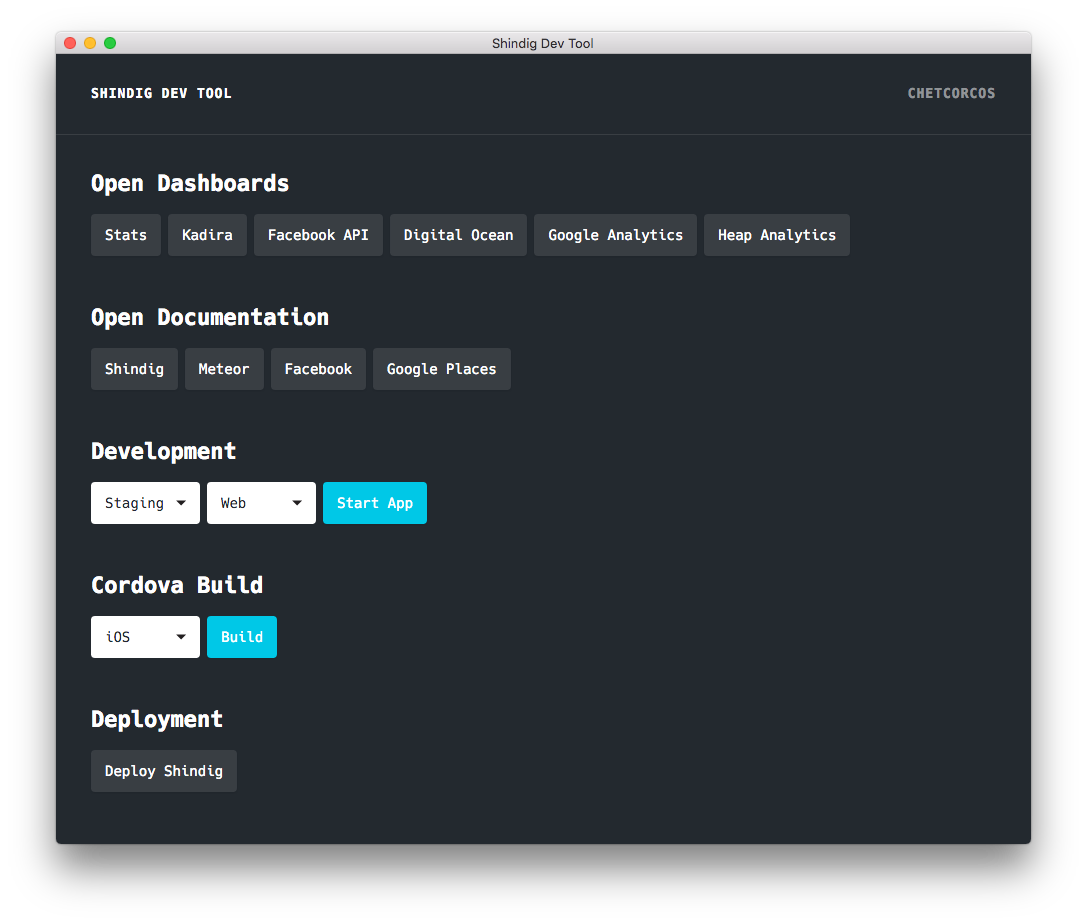
Task: Open the iOS build target dropdown
Action: pyautogui.click(x=145, y=636)
